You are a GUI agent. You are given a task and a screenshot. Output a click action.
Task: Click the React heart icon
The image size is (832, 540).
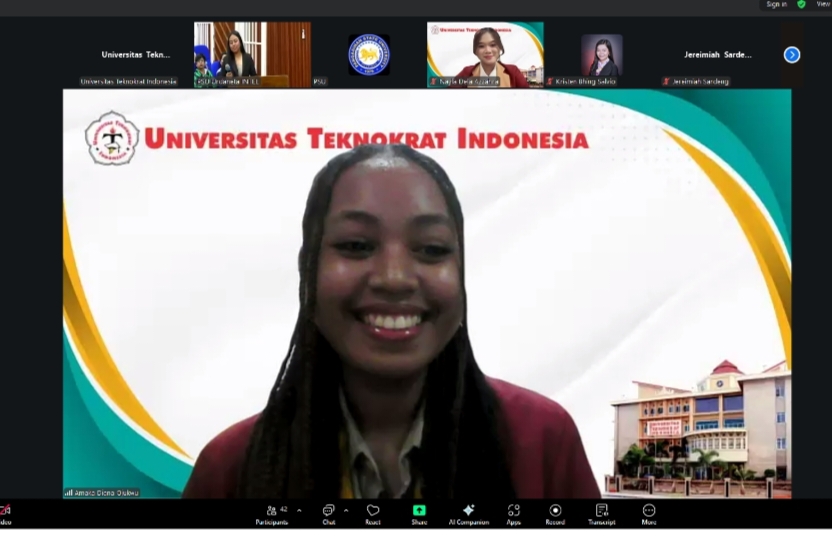pos(373,513)
